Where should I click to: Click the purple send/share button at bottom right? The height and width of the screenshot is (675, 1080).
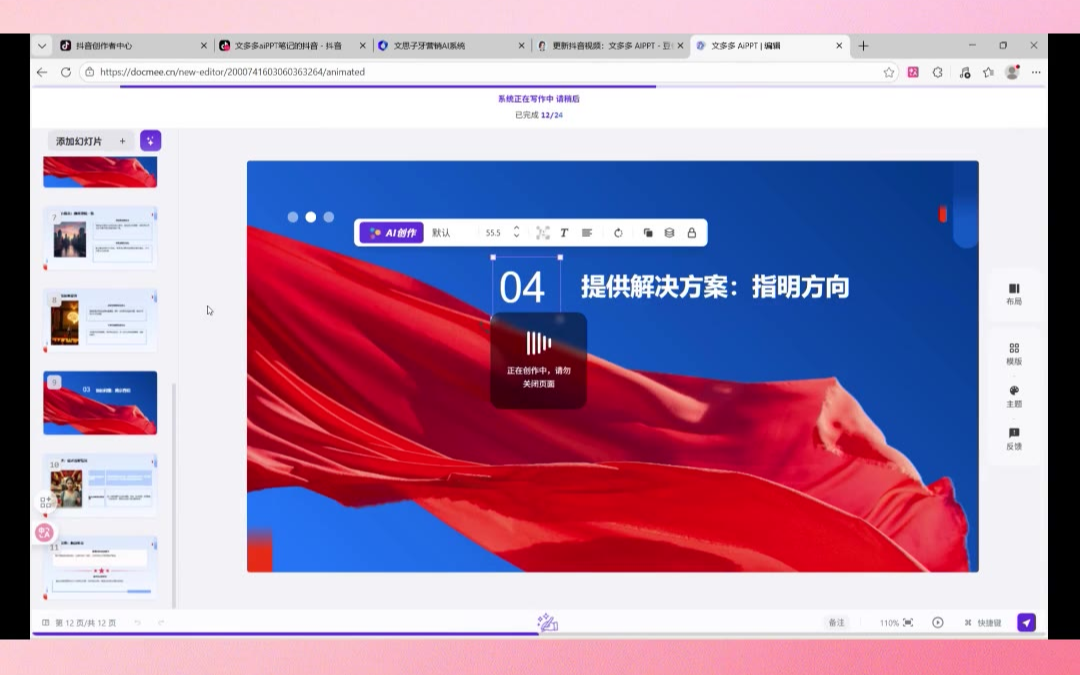click(x=1026, y=623)
